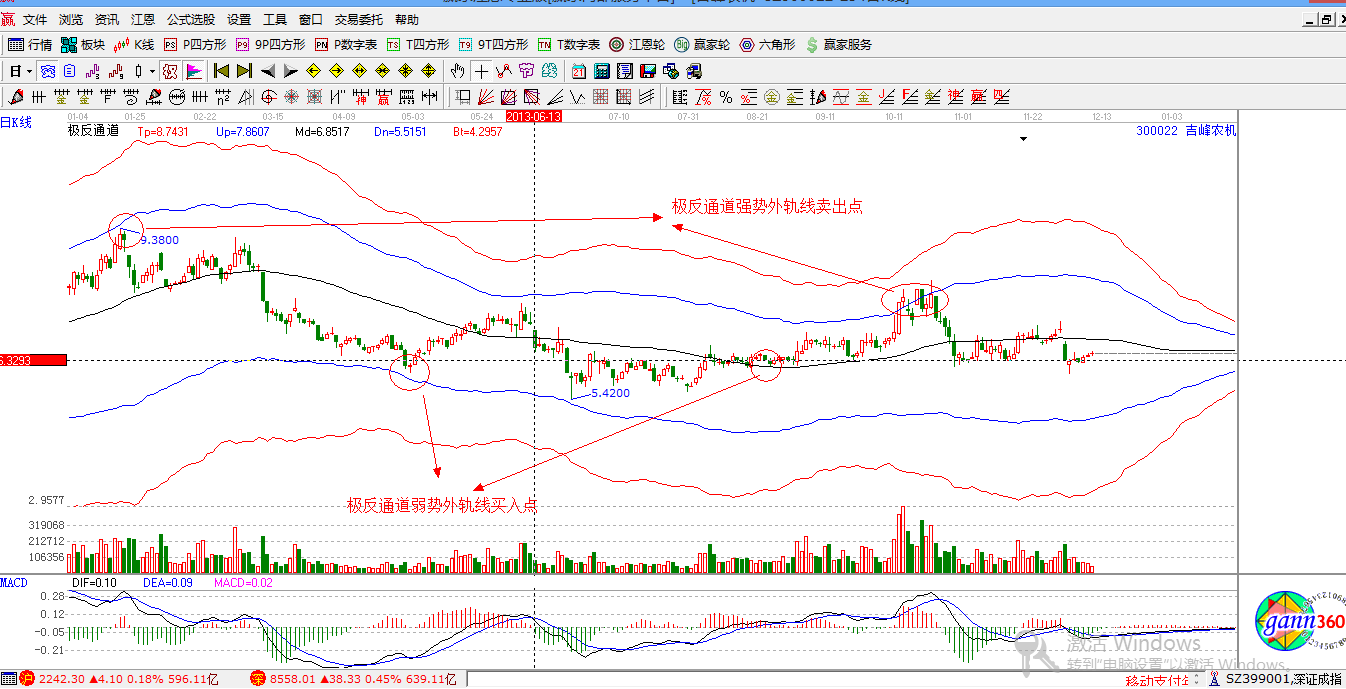
Task: Toggle the red framed pattern button
Action: [x=169, y=71]
